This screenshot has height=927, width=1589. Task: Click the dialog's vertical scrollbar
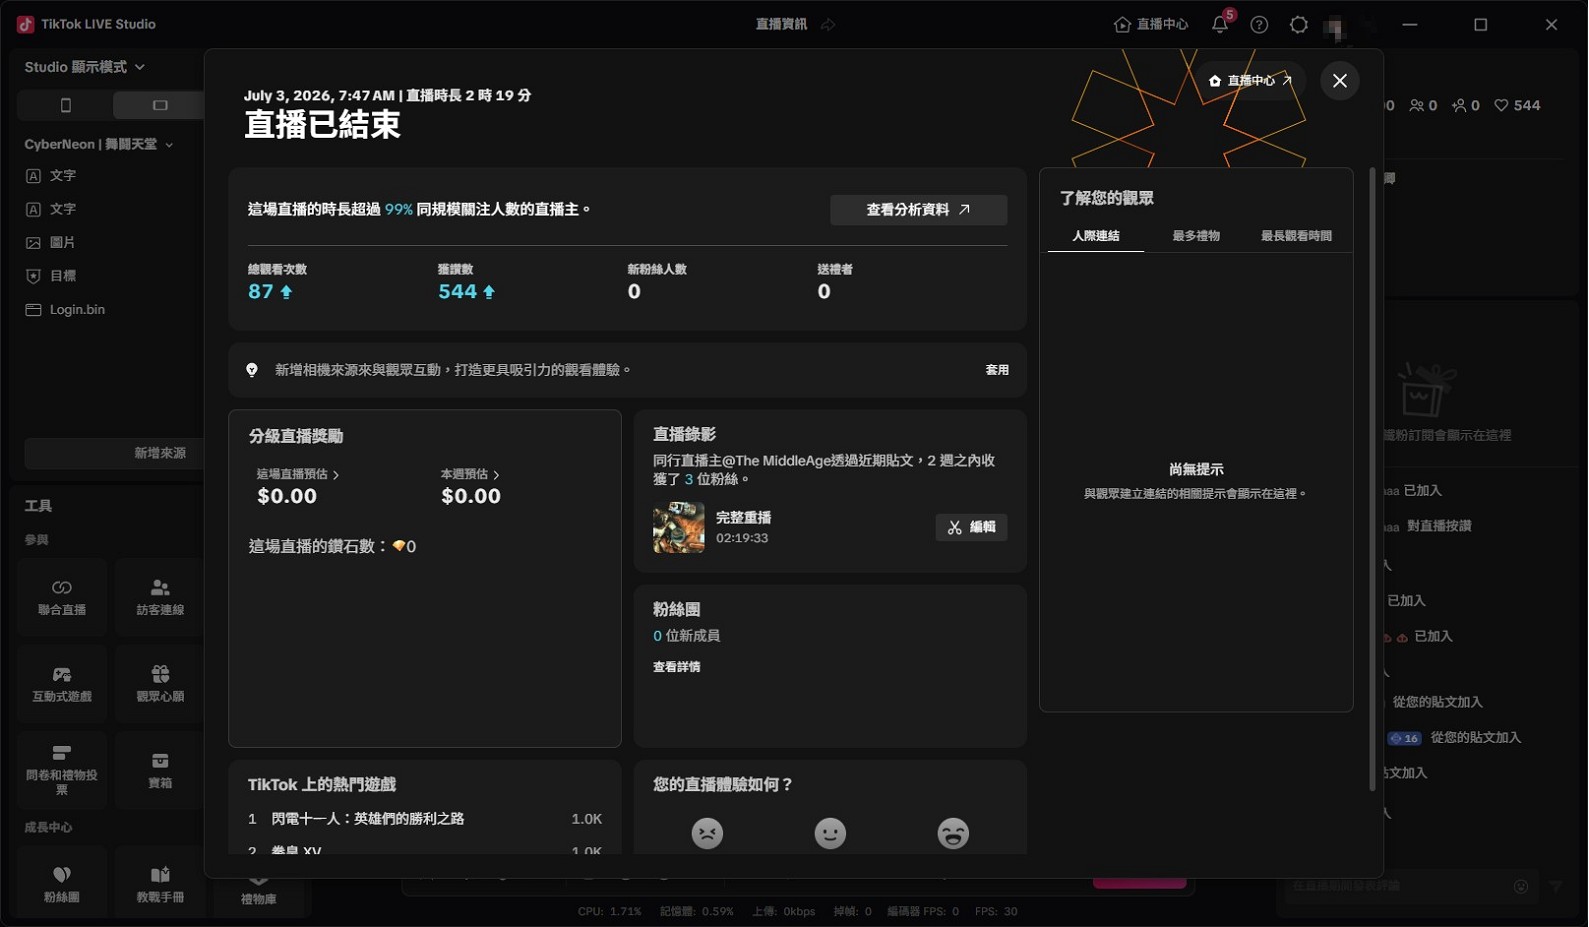(x=1372, y=479)
